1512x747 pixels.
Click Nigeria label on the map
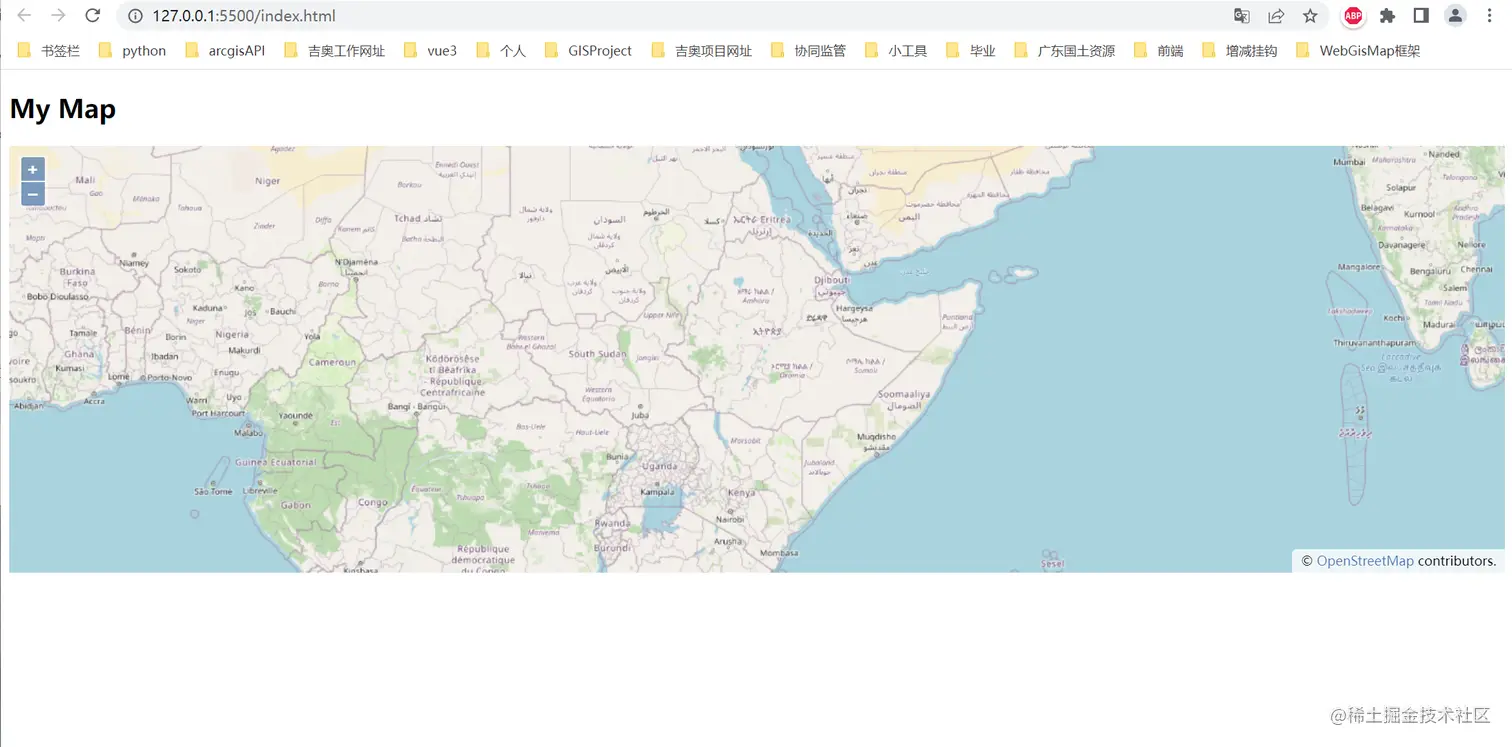[x=232, y=335]
